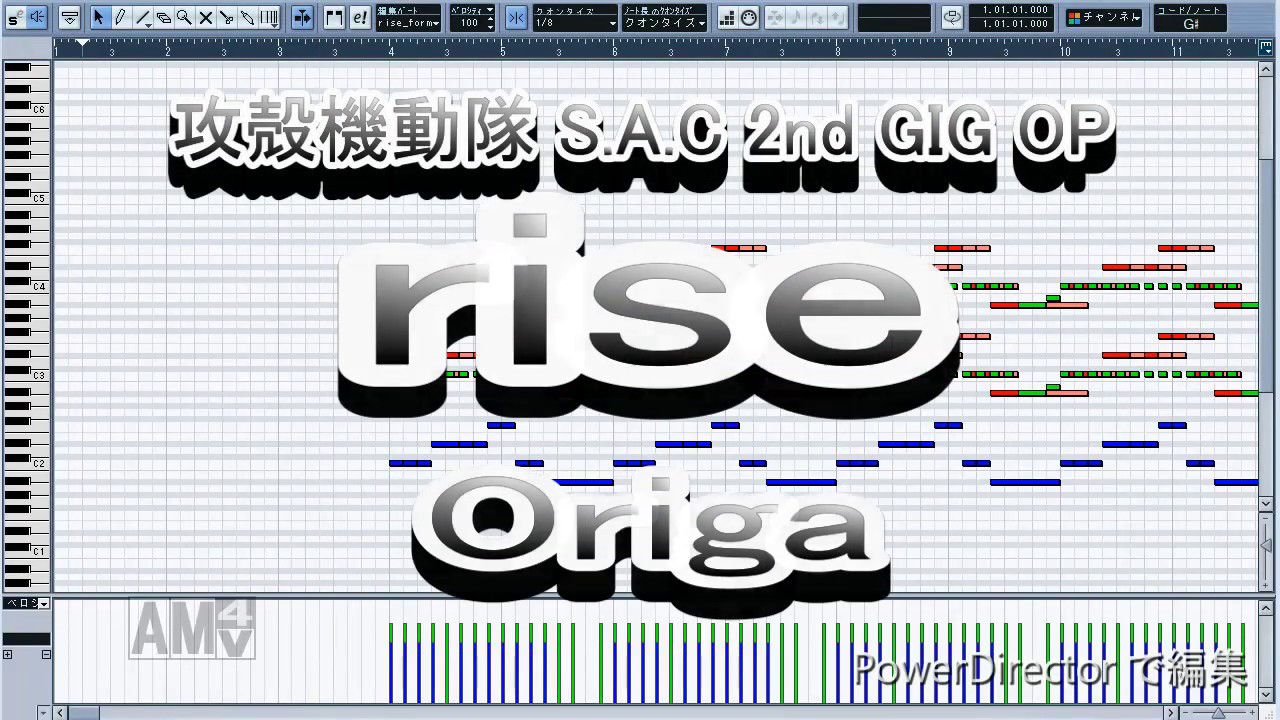
Task: Adjust the vertical zoom slider
Action: click(x=1266, y=546)
